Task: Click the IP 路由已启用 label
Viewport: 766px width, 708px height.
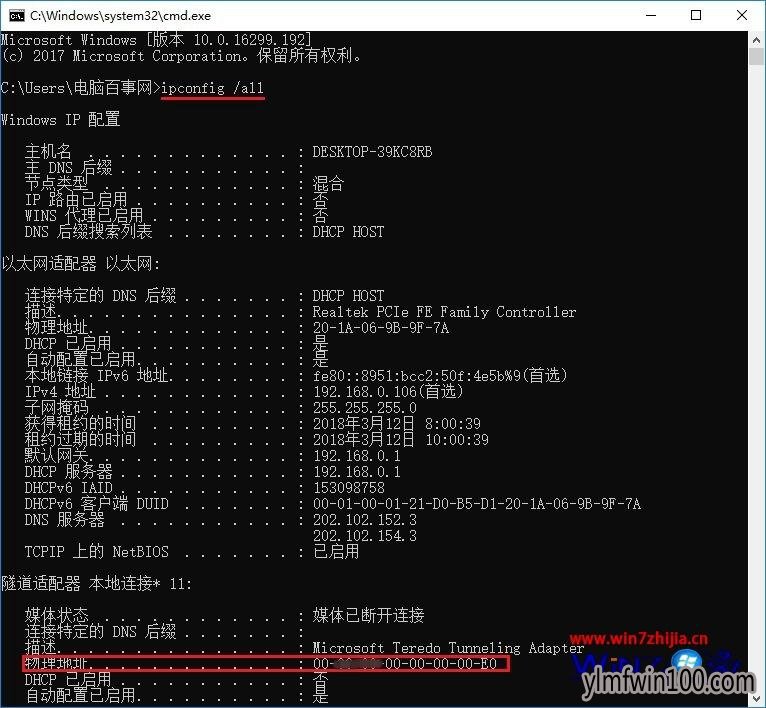Action: click(76, 199)
